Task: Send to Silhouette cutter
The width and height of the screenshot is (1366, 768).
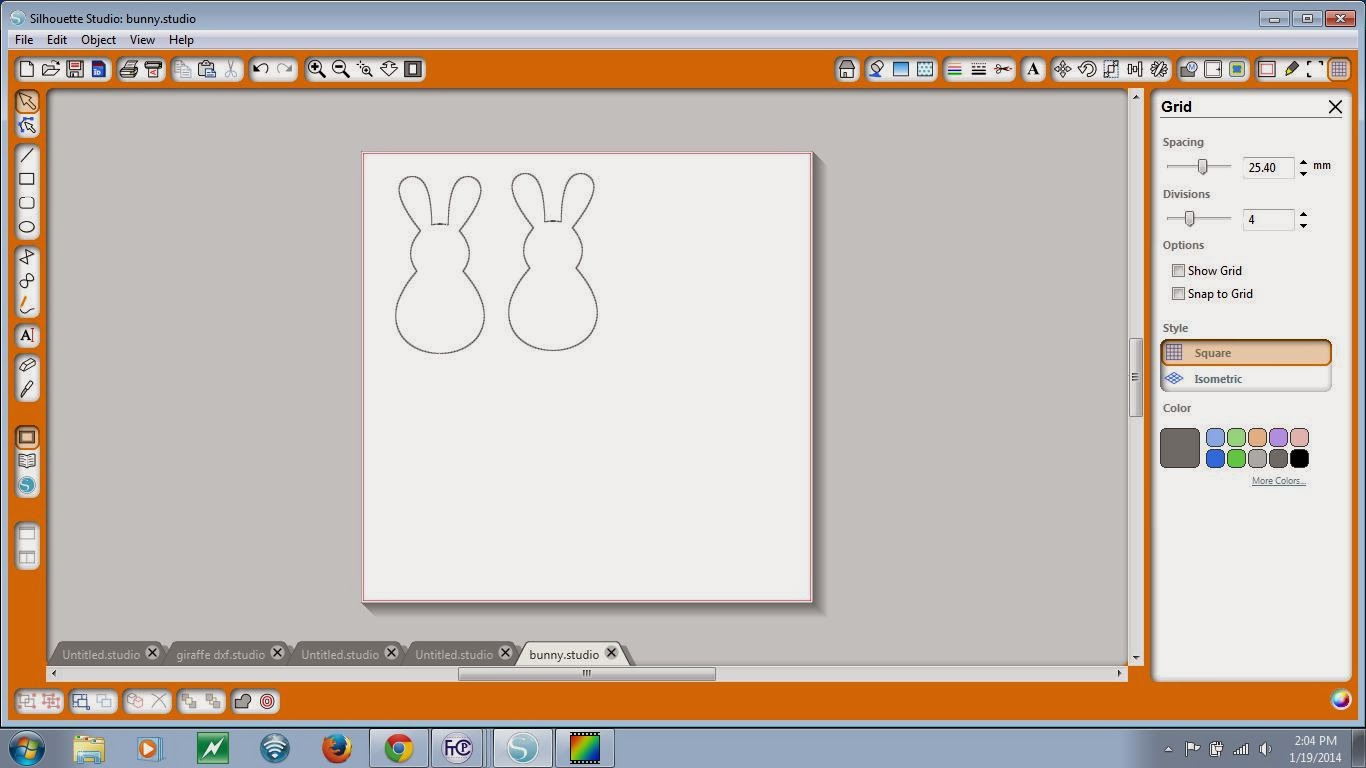Action: click(153, 69)
